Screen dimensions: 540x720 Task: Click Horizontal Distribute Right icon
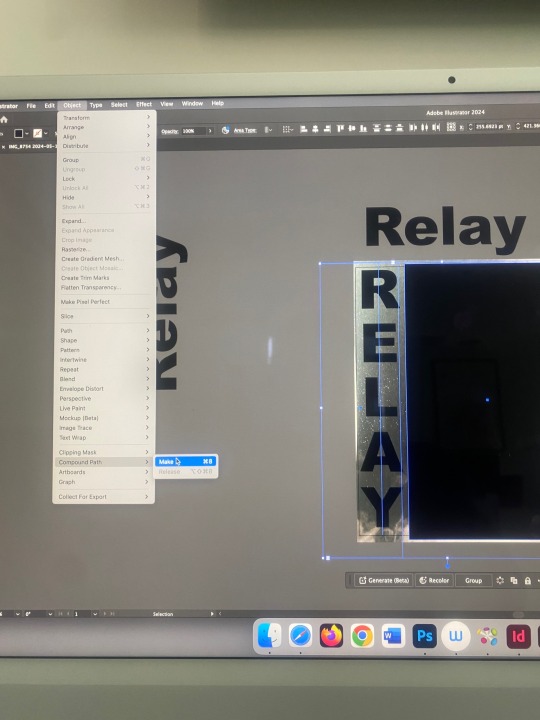[x=436, y=127]
